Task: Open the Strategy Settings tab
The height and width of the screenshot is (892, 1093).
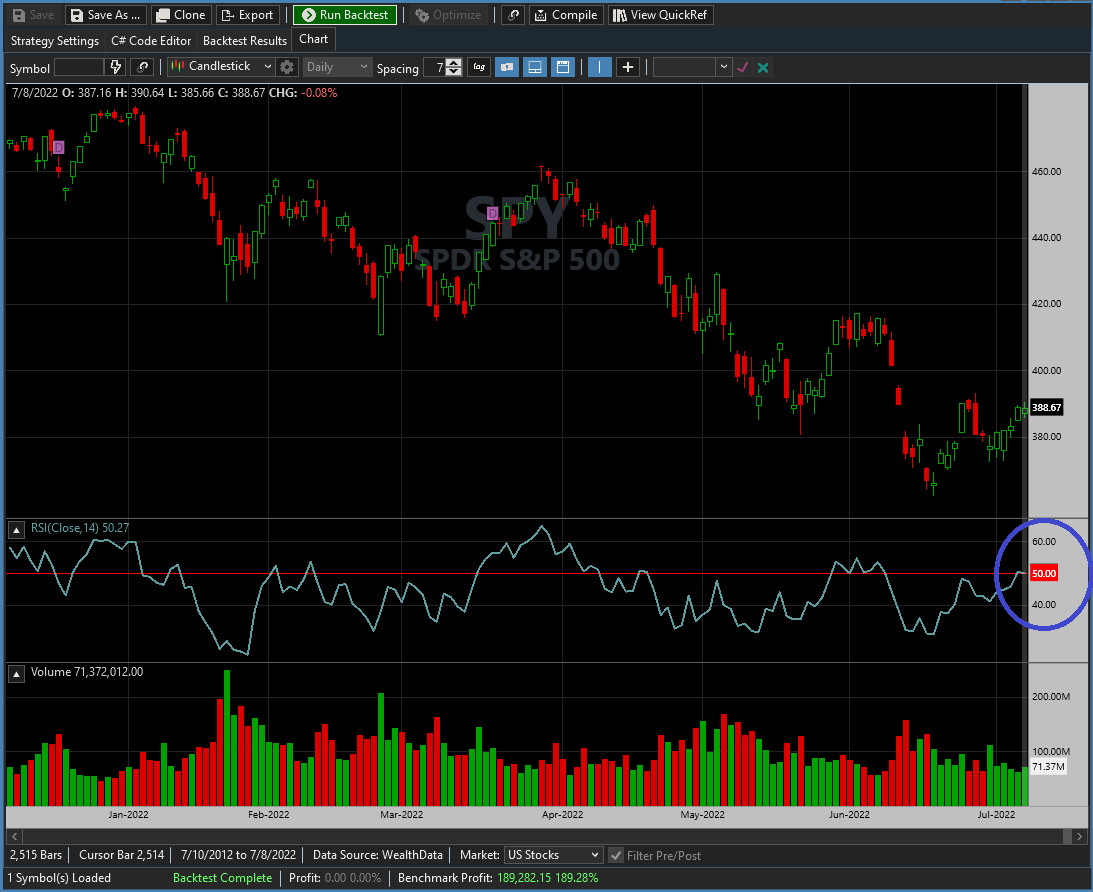Action: 55,40
